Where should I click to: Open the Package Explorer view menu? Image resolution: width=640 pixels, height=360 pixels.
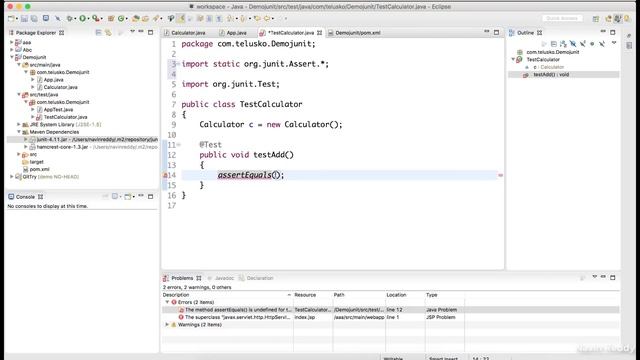pos(132,32)
